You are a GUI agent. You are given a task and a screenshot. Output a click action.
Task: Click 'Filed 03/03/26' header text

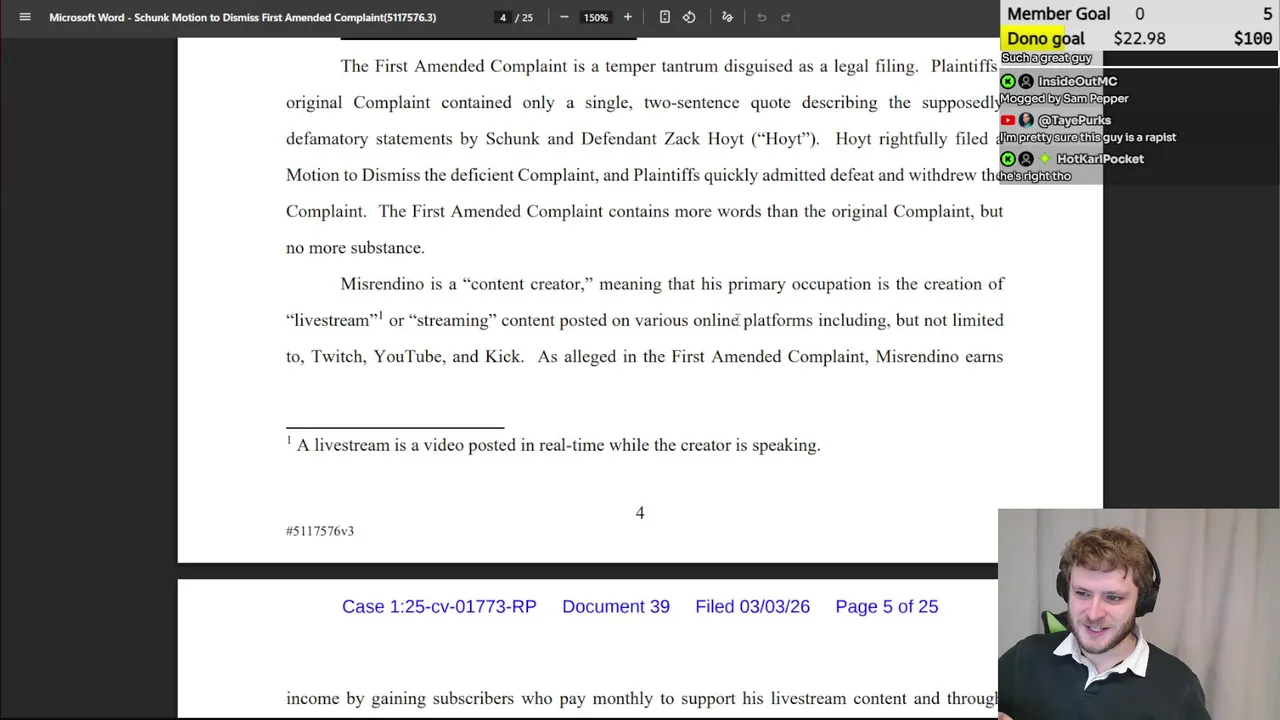coord(753,606)
